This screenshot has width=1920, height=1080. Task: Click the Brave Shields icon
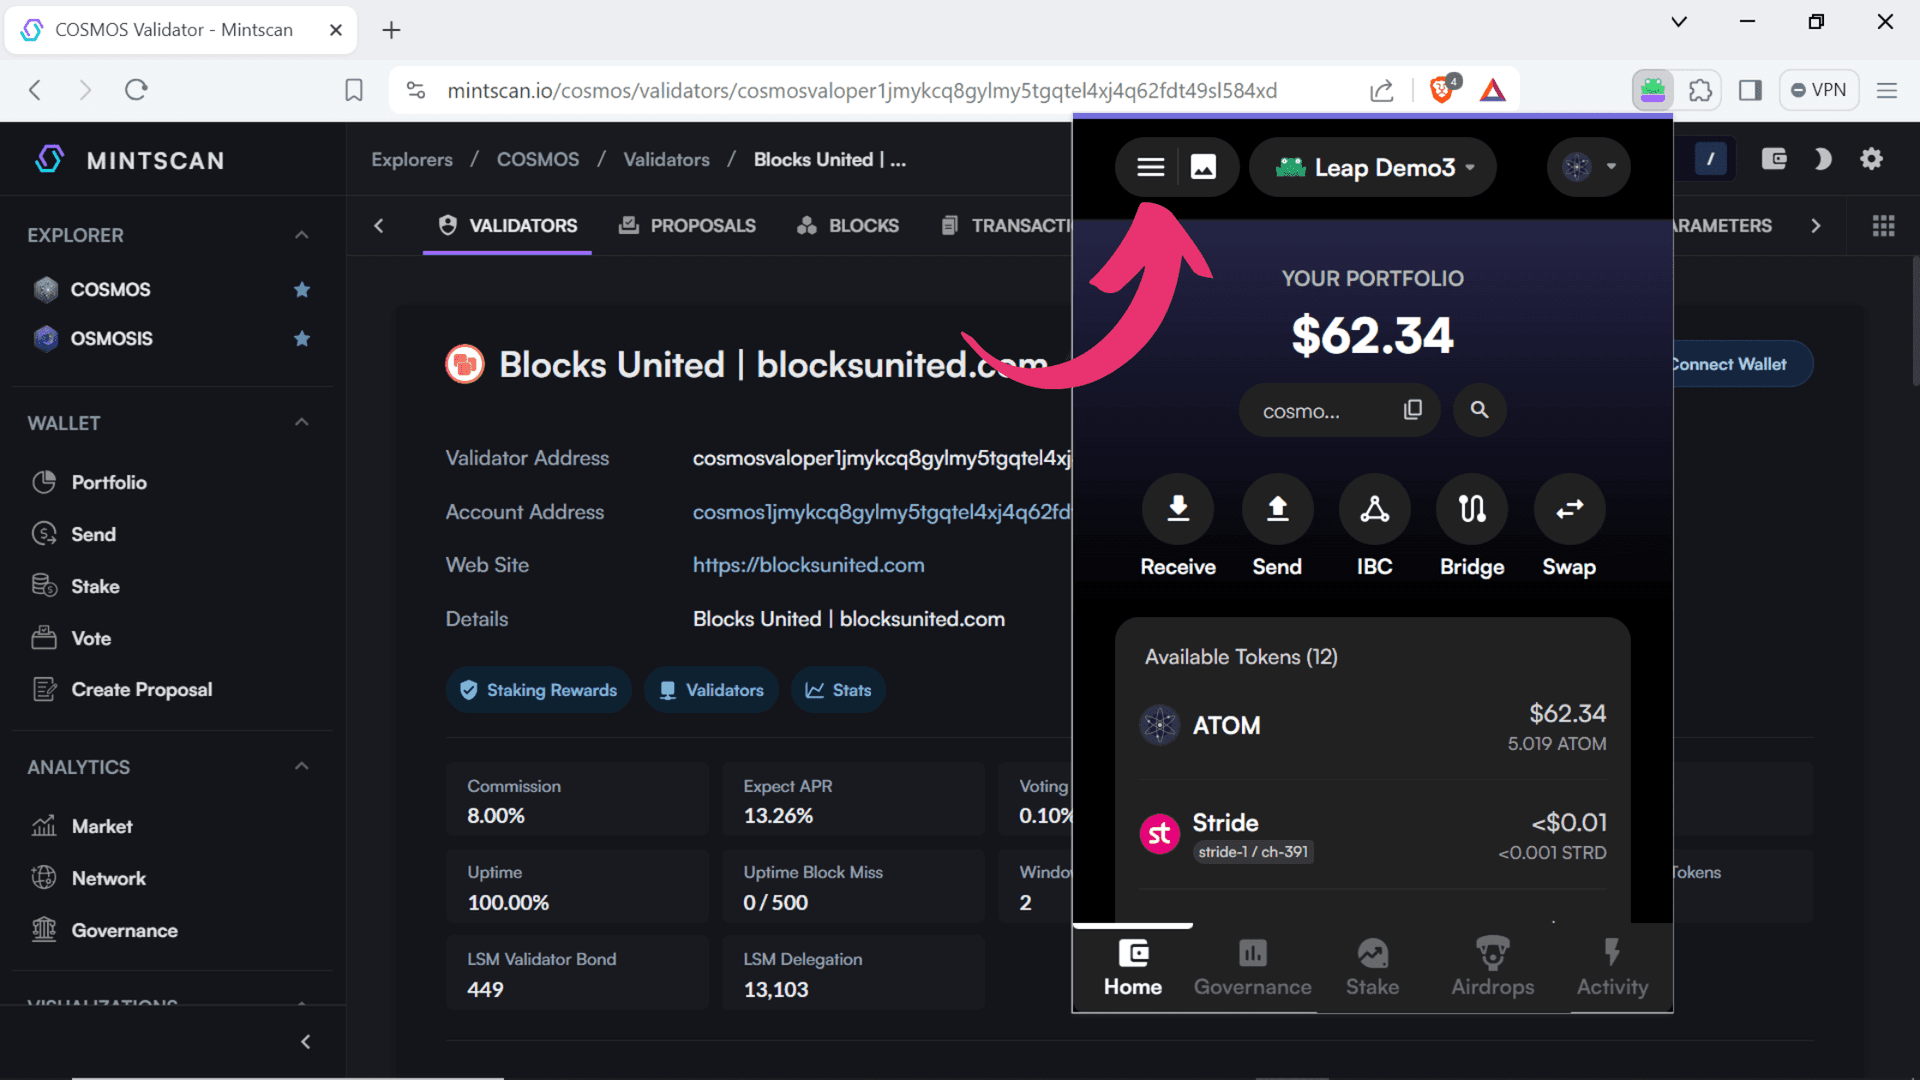tap(1442, 90)
